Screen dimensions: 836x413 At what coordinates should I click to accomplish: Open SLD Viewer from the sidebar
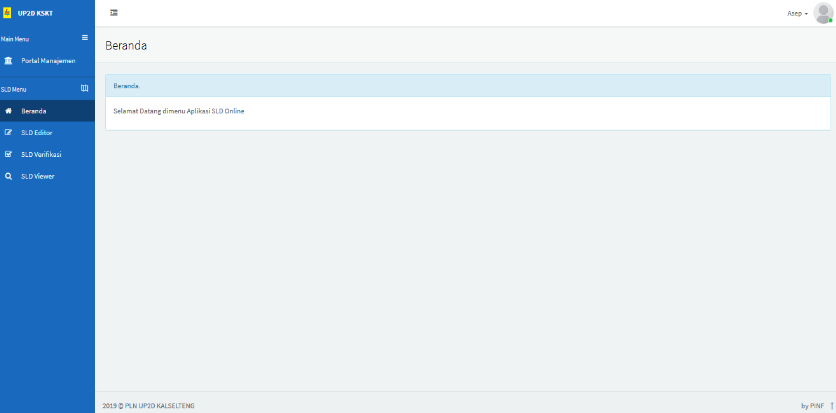(x=37, y=176)
